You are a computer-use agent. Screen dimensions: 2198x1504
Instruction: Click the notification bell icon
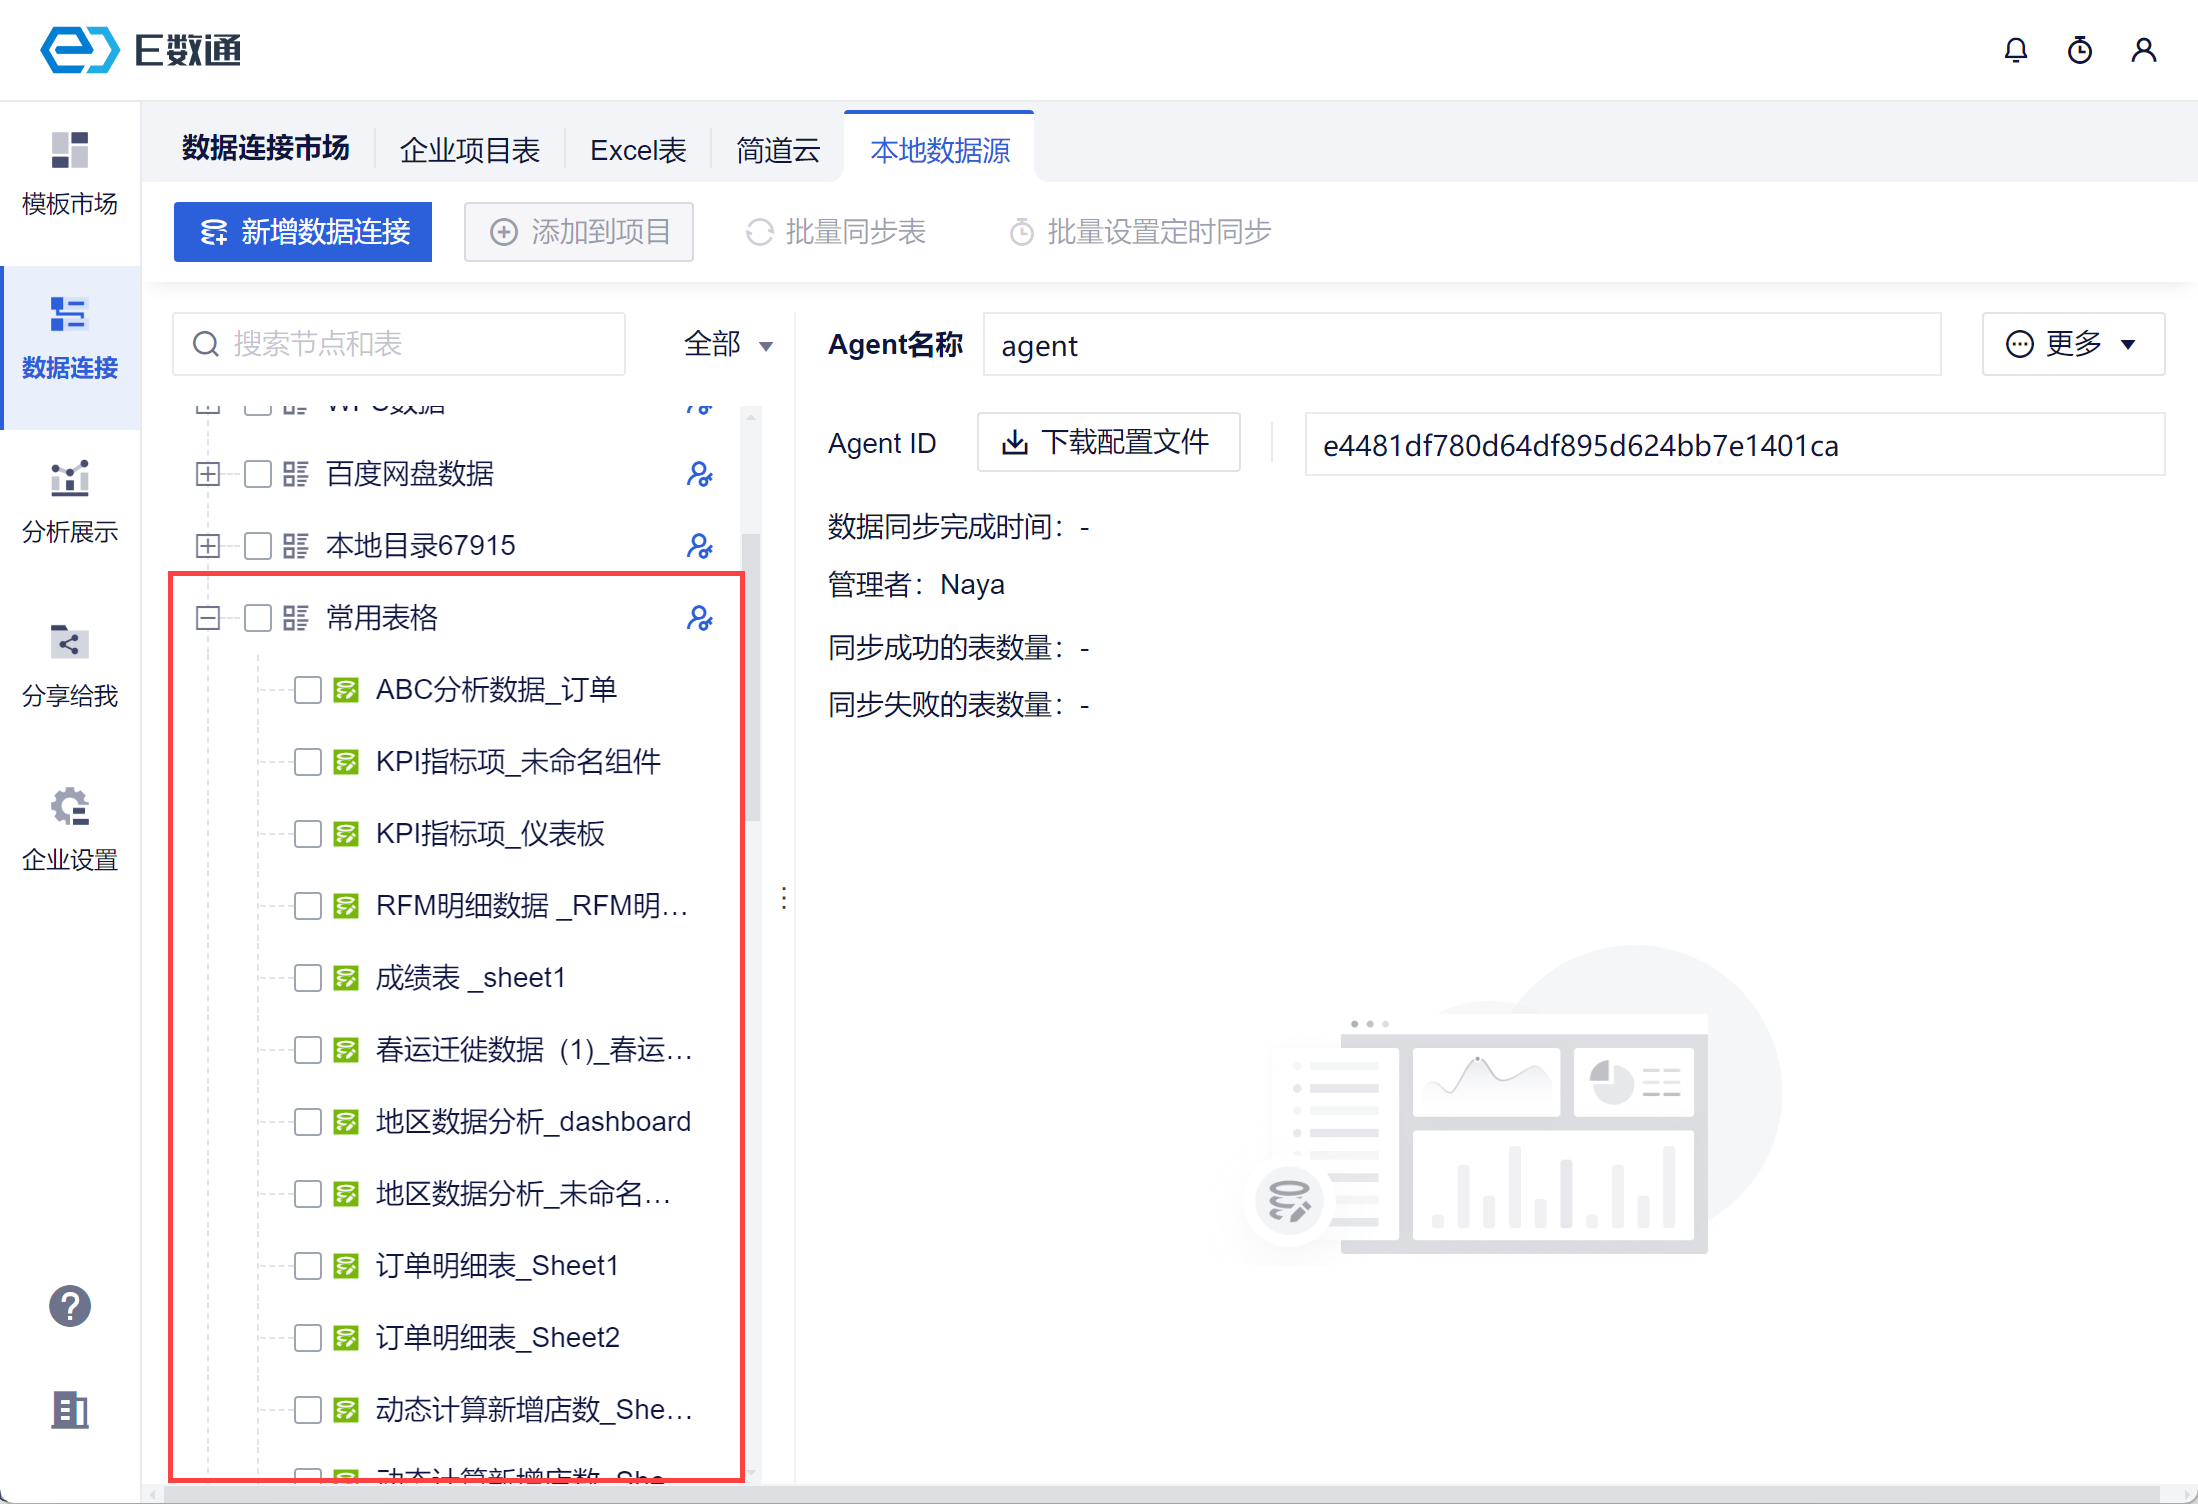(2015, 50)
